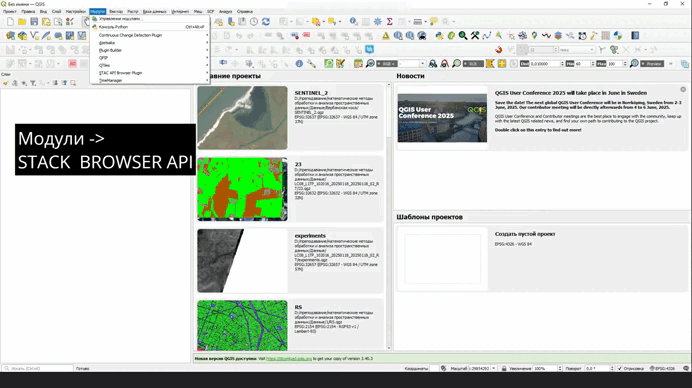Image resolution: width=692 pixels, height=388 pixels.
Task: Open the Data Source Manager icon
Action: point(10,36)
